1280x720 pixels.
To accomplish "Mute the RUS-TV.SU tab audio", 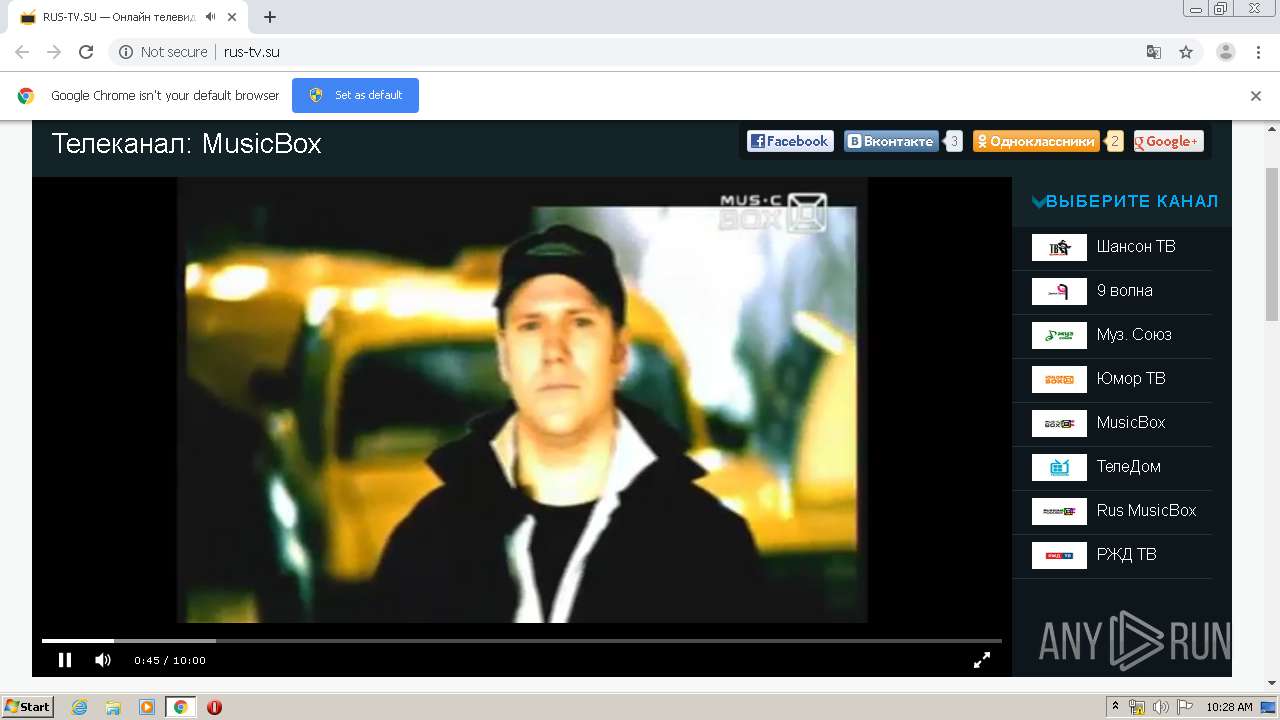I will (x=211, y=17).
